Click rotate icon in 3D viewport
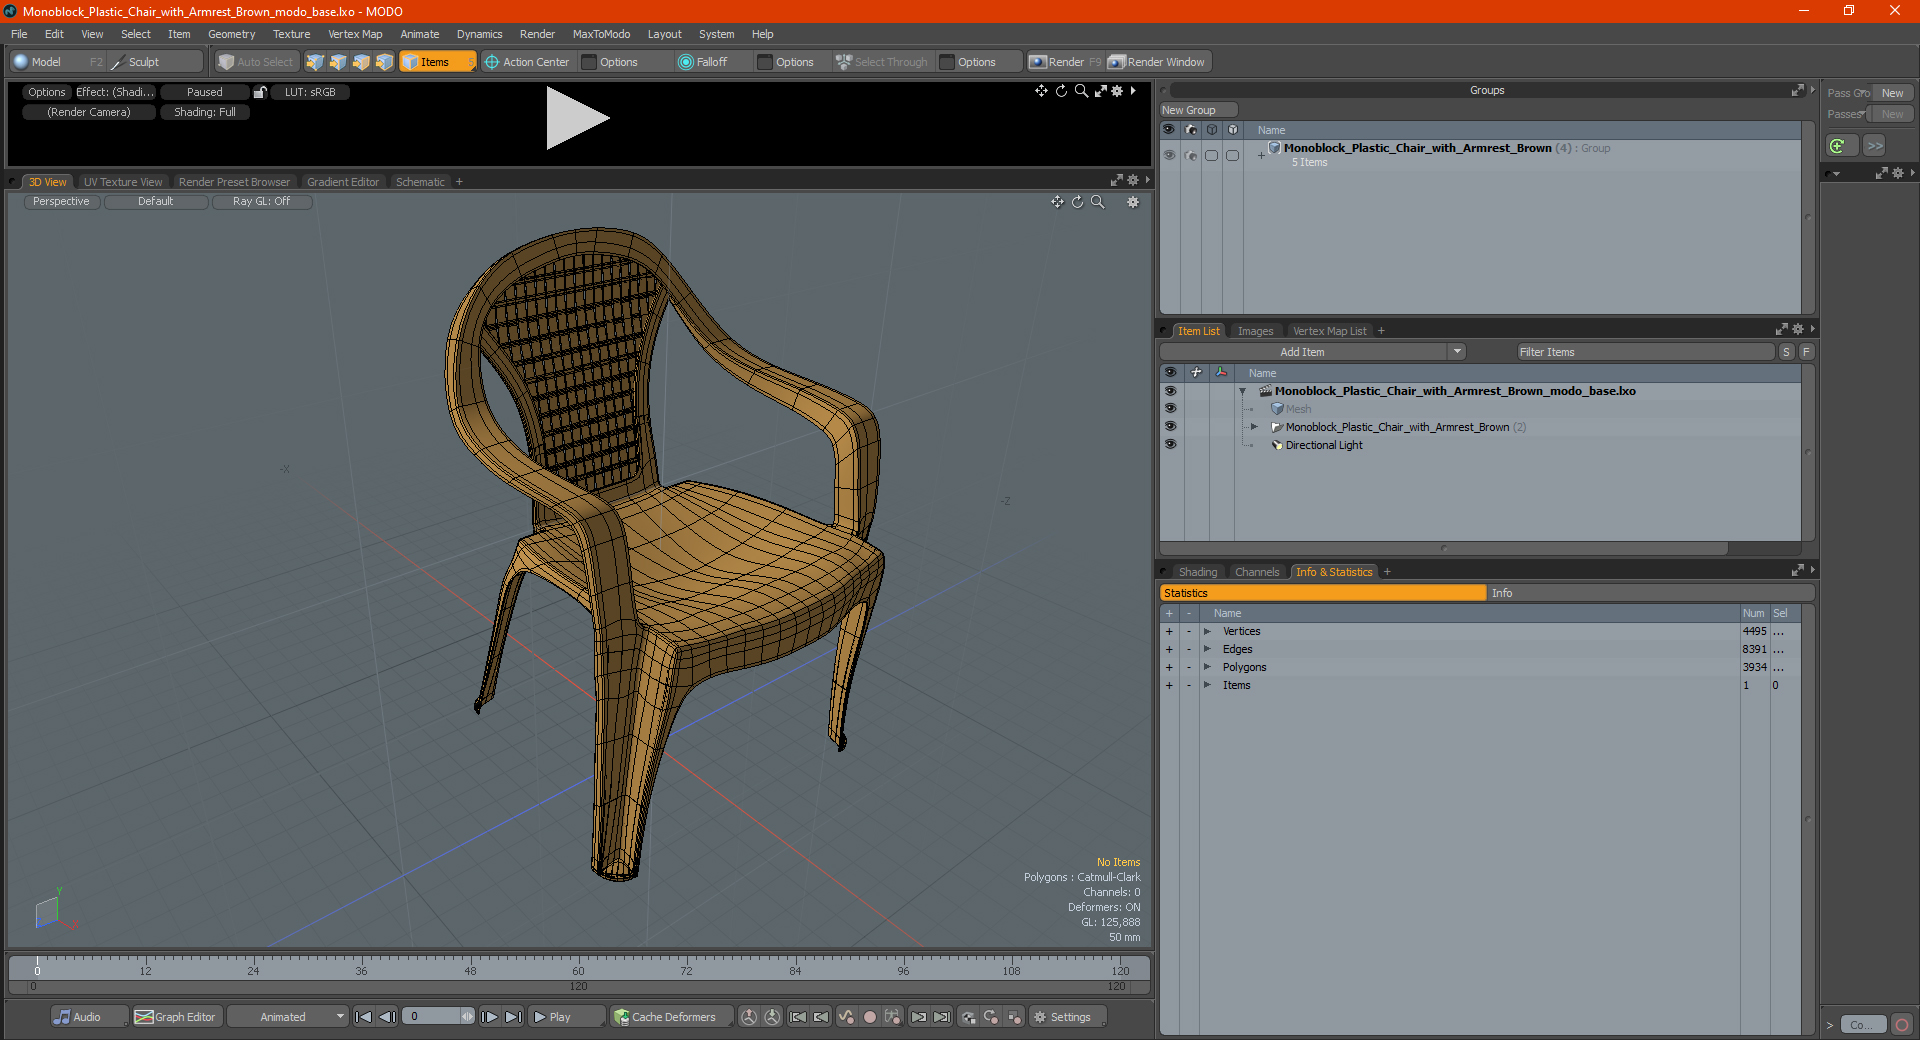1920x1040 pixels. pos(1077,202)
